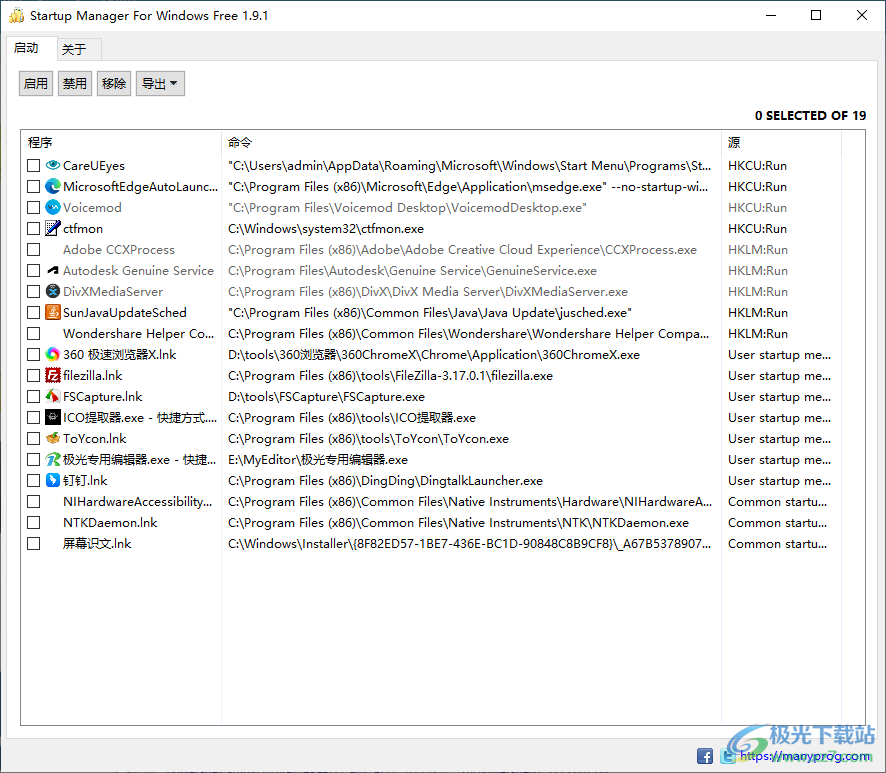Image resolution: width=886 pixels, height=773 pixels.
Task: Click the ICO提取器 black icon
Action: [x=53, y=418]
